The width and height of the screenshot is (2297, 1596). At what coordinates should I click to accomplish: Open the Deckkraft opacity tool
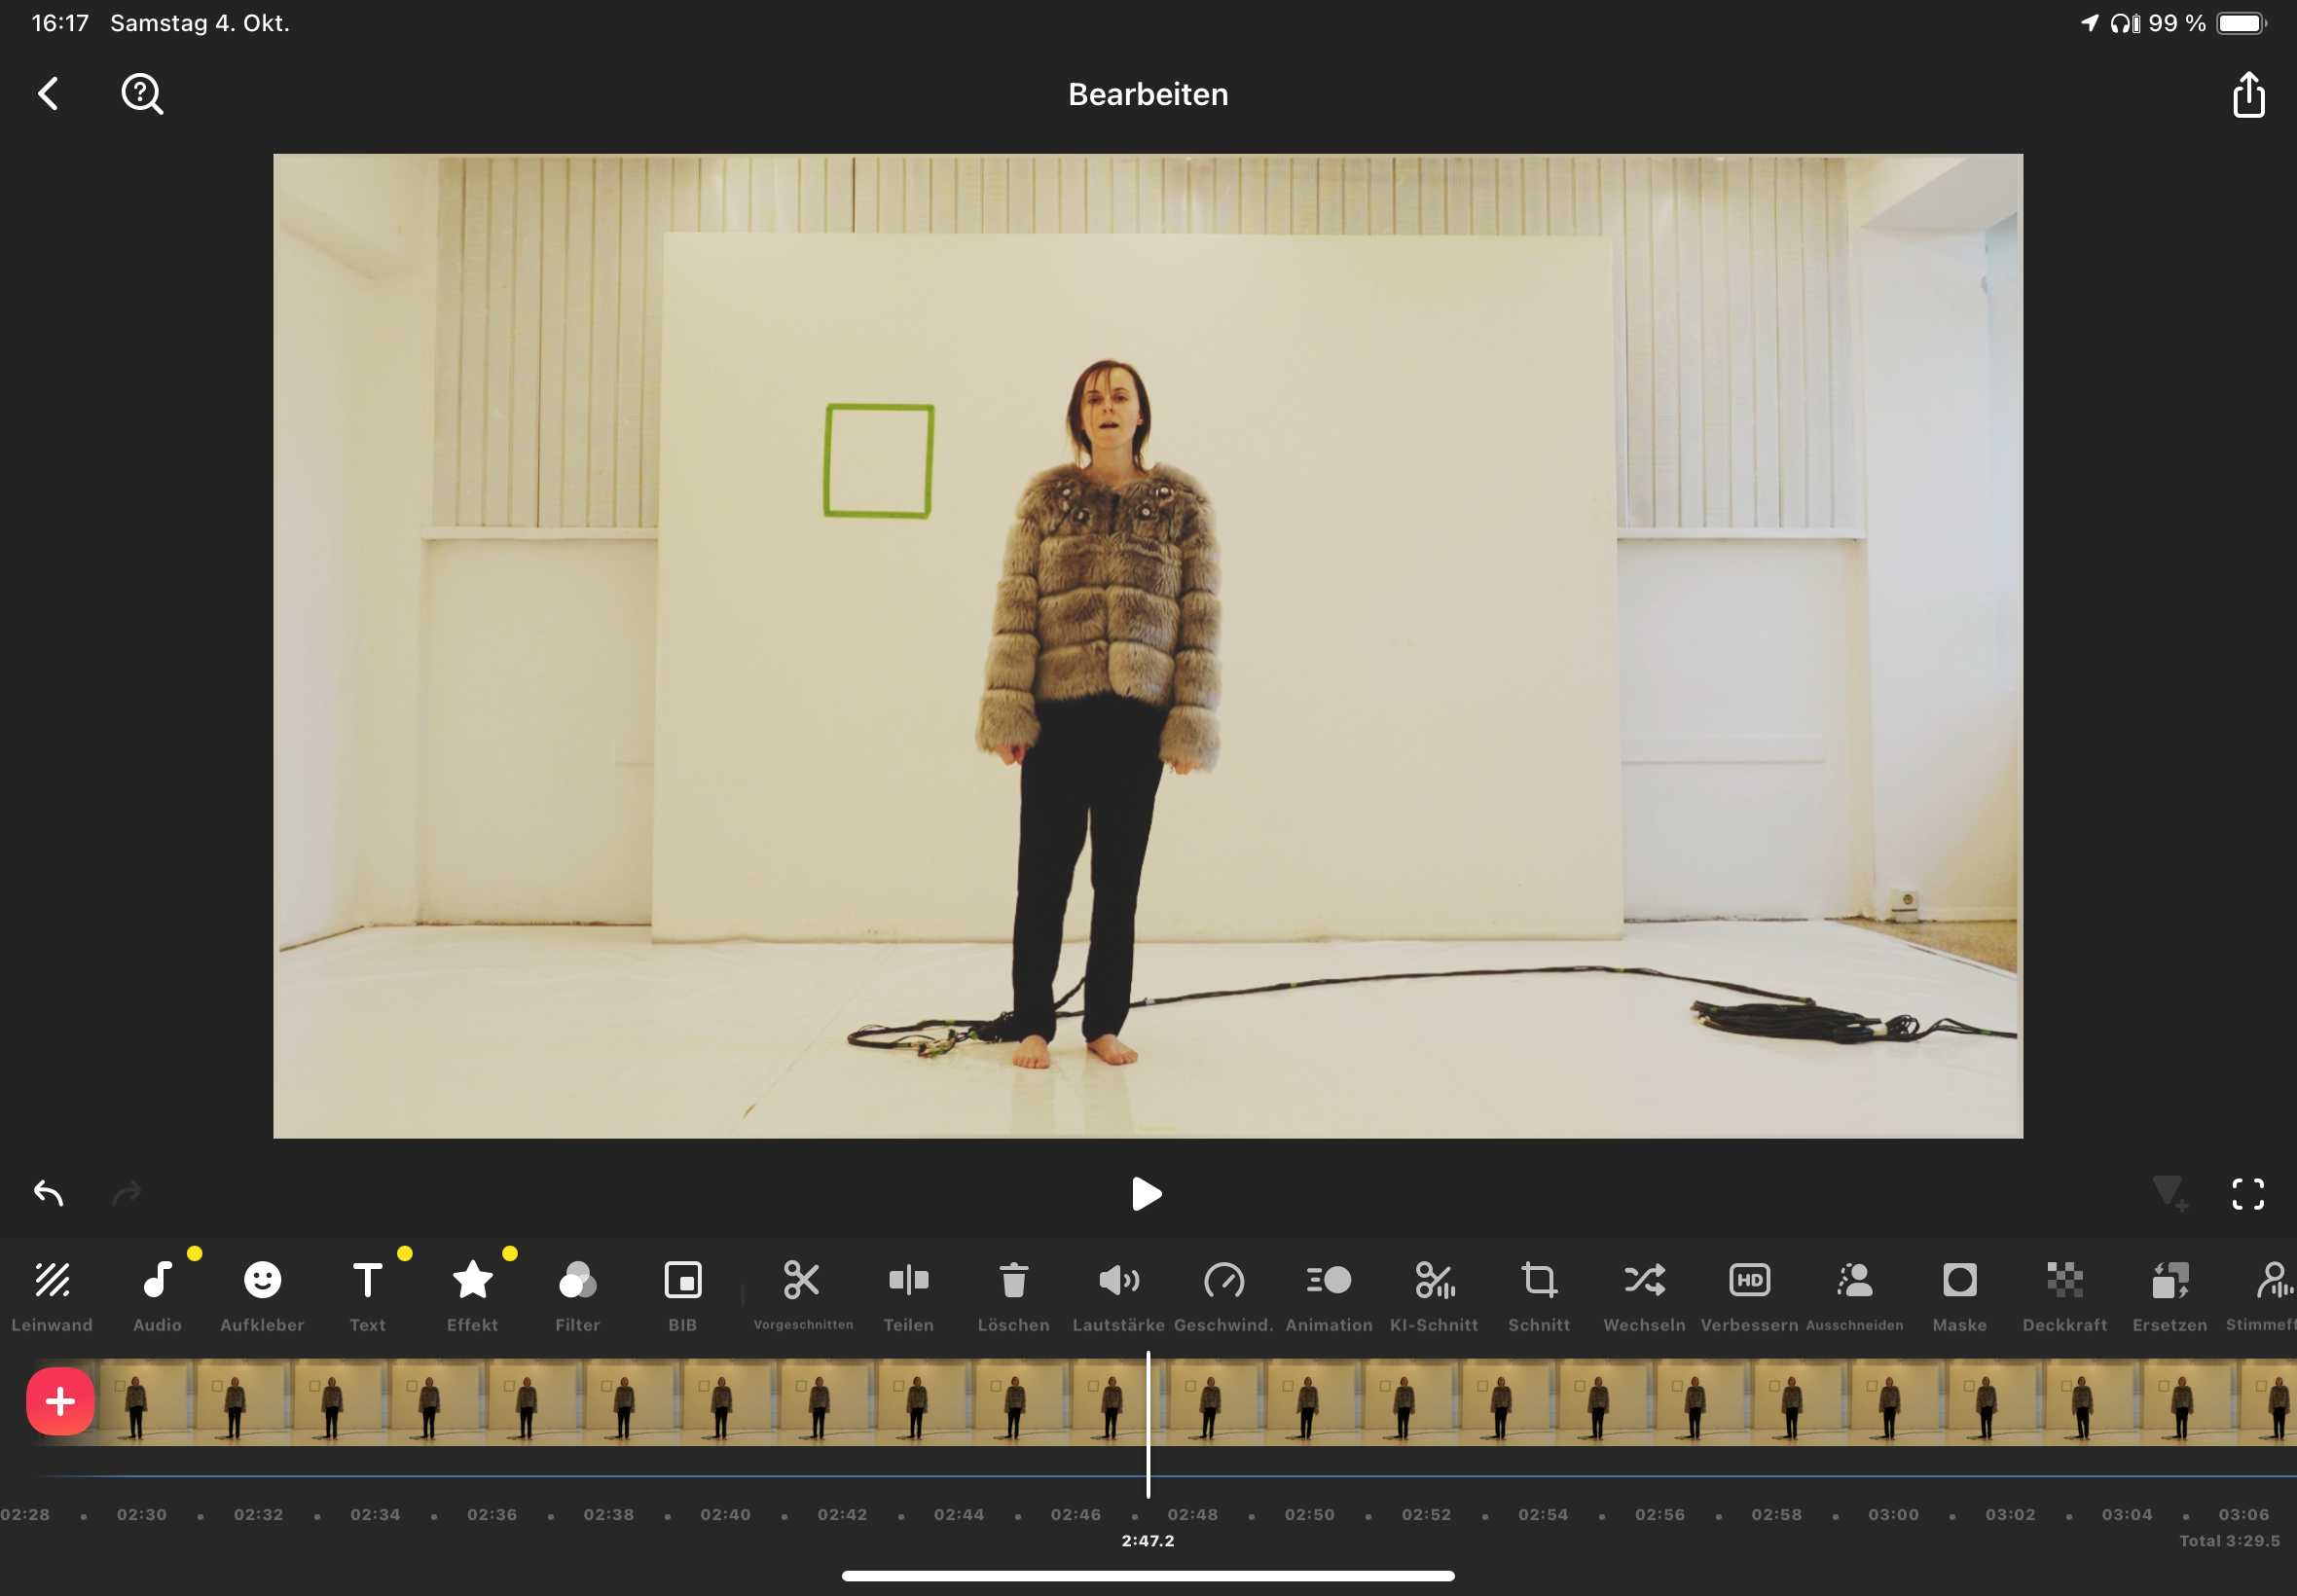(x=2065, y=1296)
